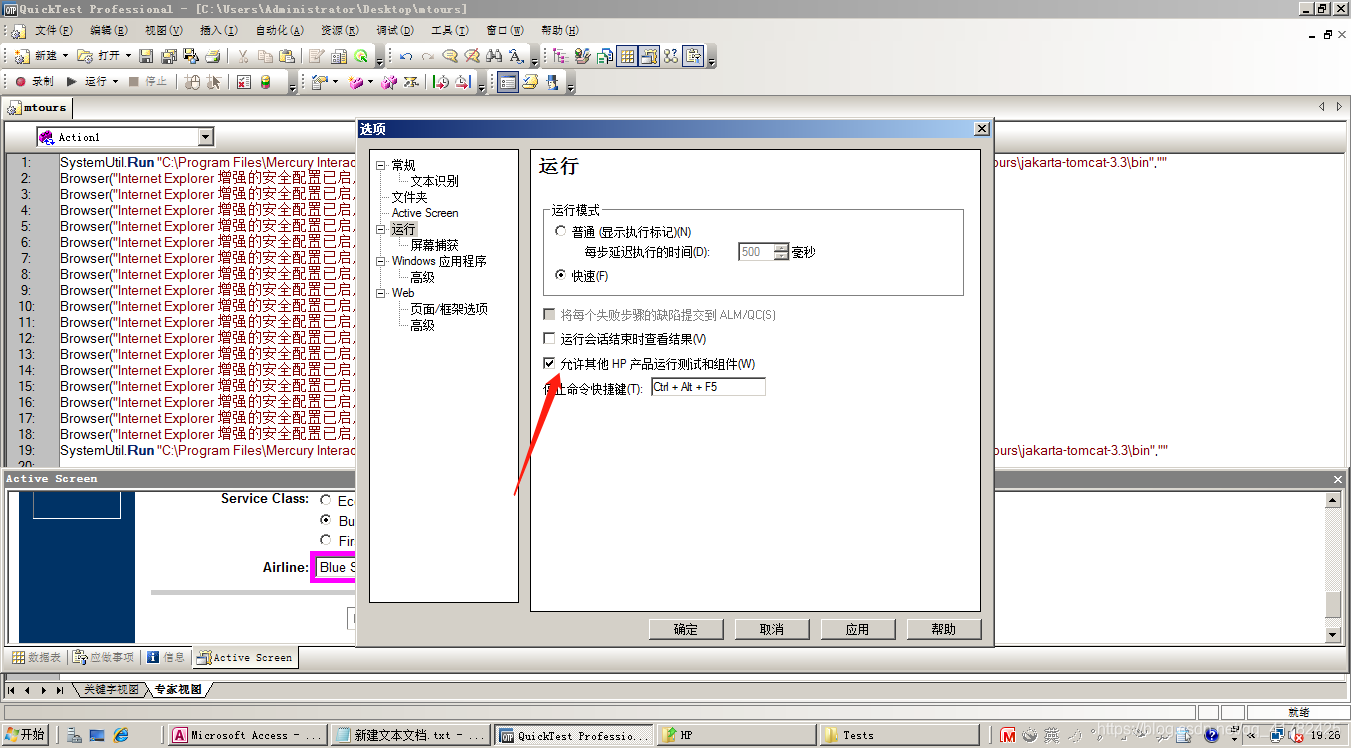Click the Run play-triangle icon
Screen dimensions: 1351x748
click(72, 82)
